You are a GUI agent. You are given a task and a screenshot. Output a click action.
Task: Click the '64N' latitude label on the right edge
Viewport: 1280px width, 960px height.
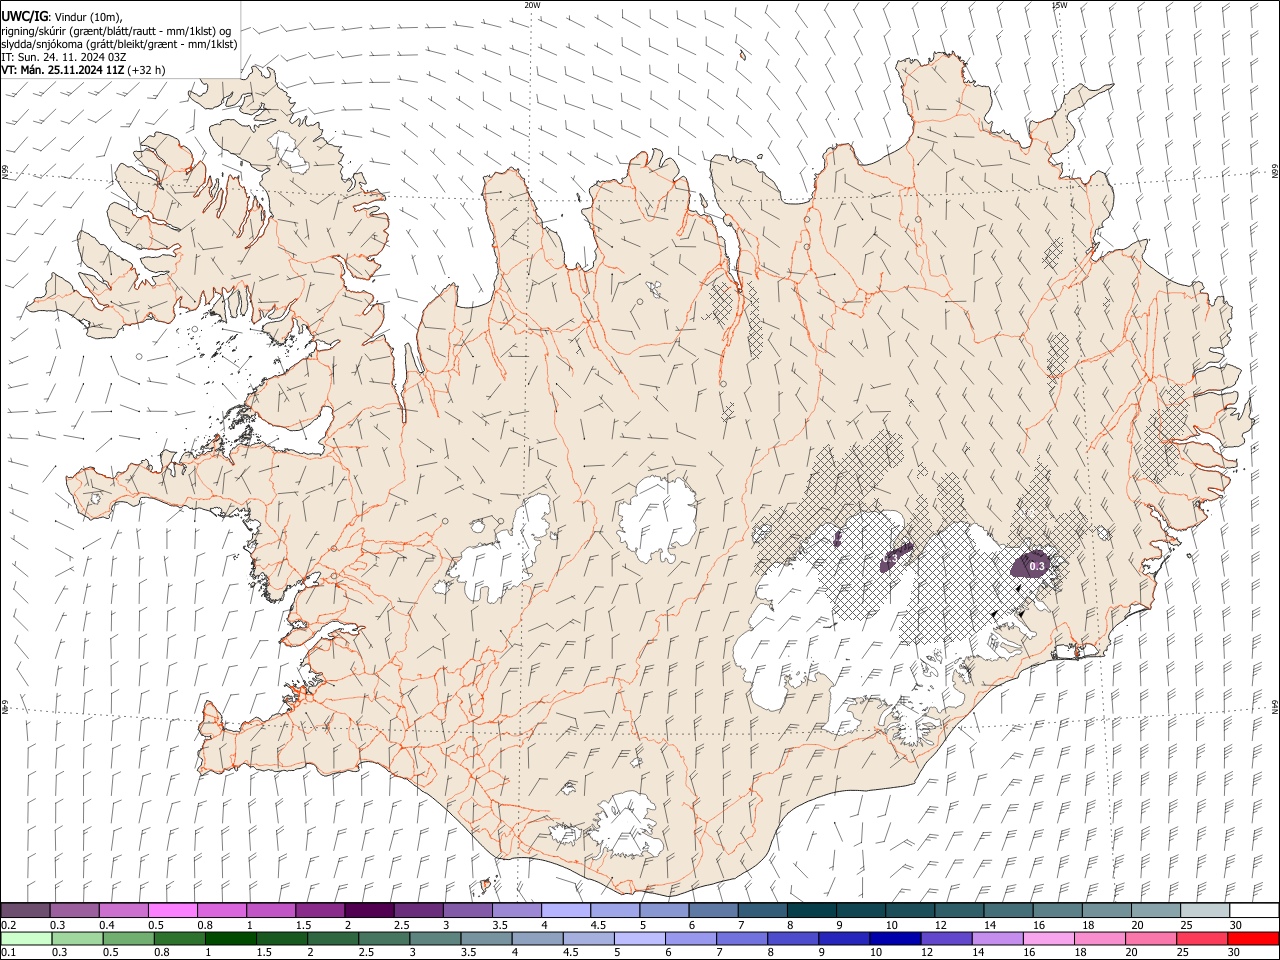tap(1275, 706)
